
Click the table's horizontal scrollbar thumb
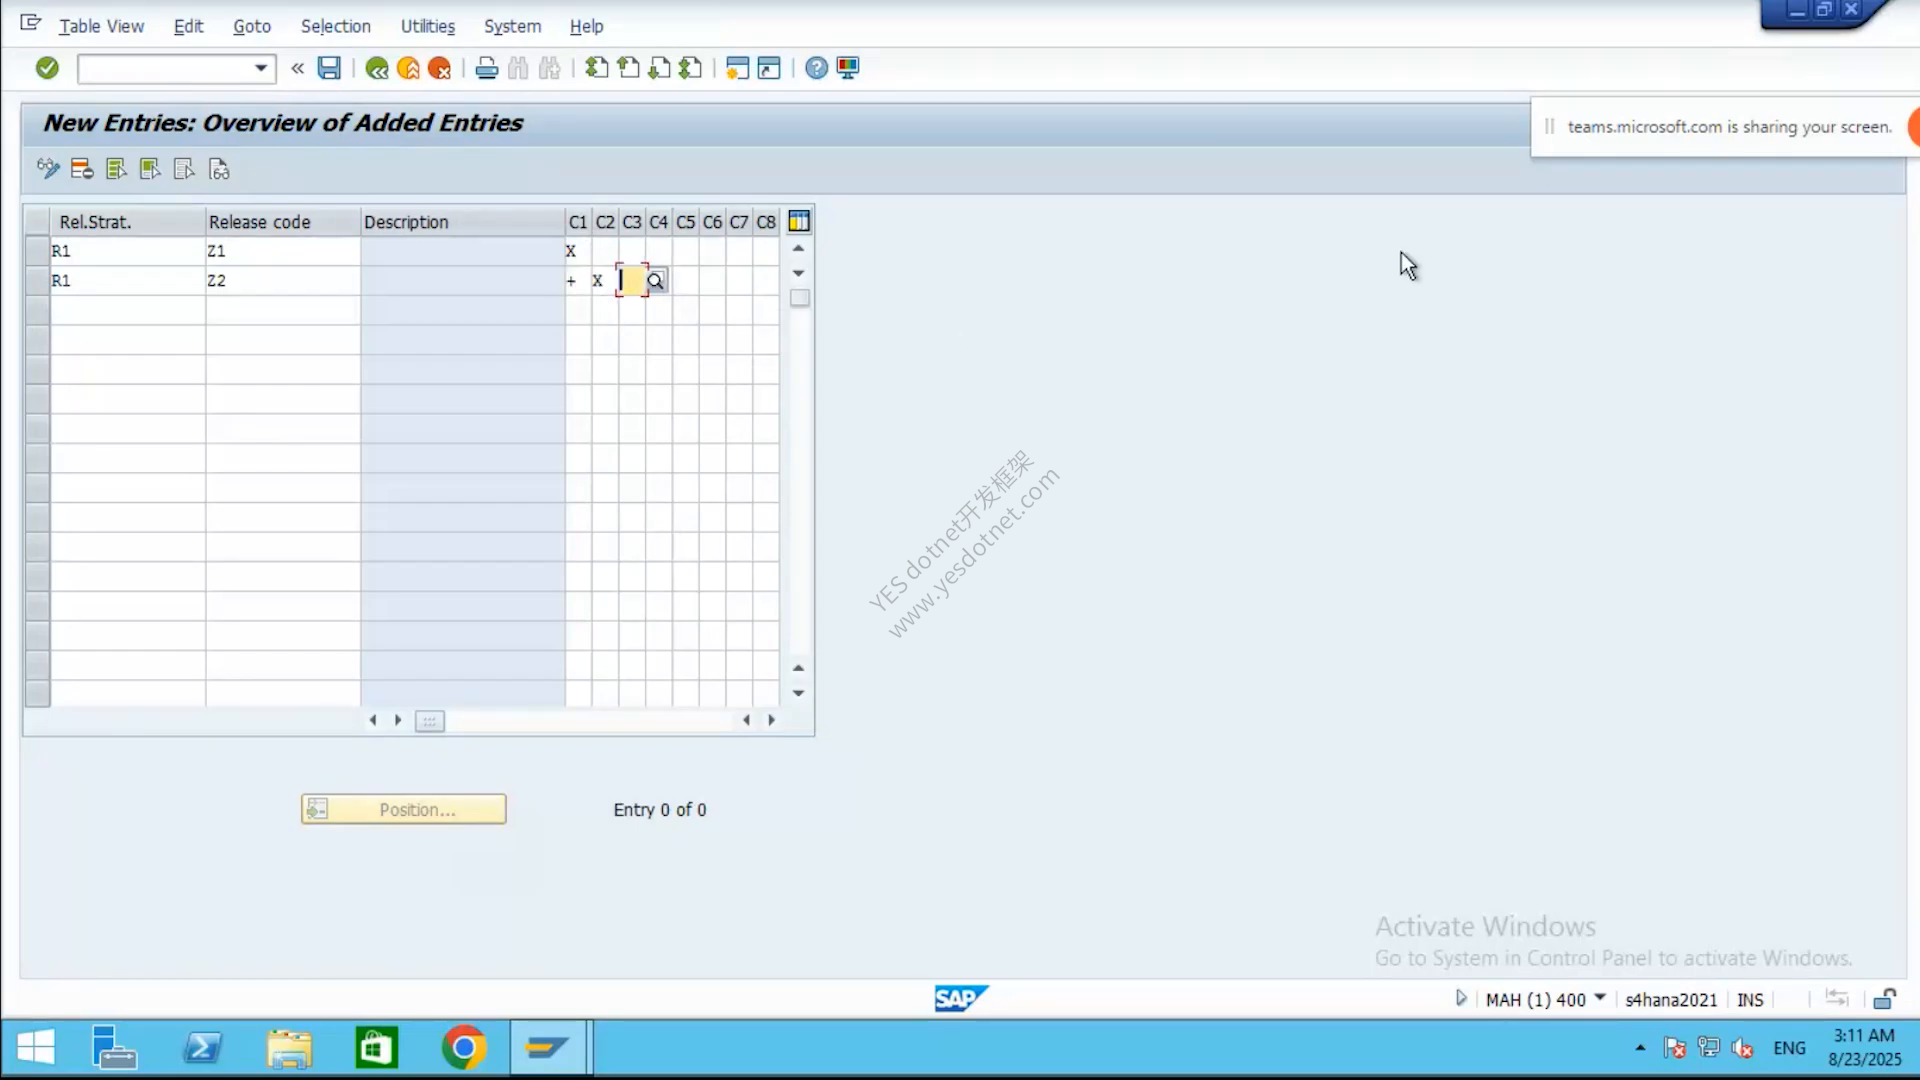(429, 721)
